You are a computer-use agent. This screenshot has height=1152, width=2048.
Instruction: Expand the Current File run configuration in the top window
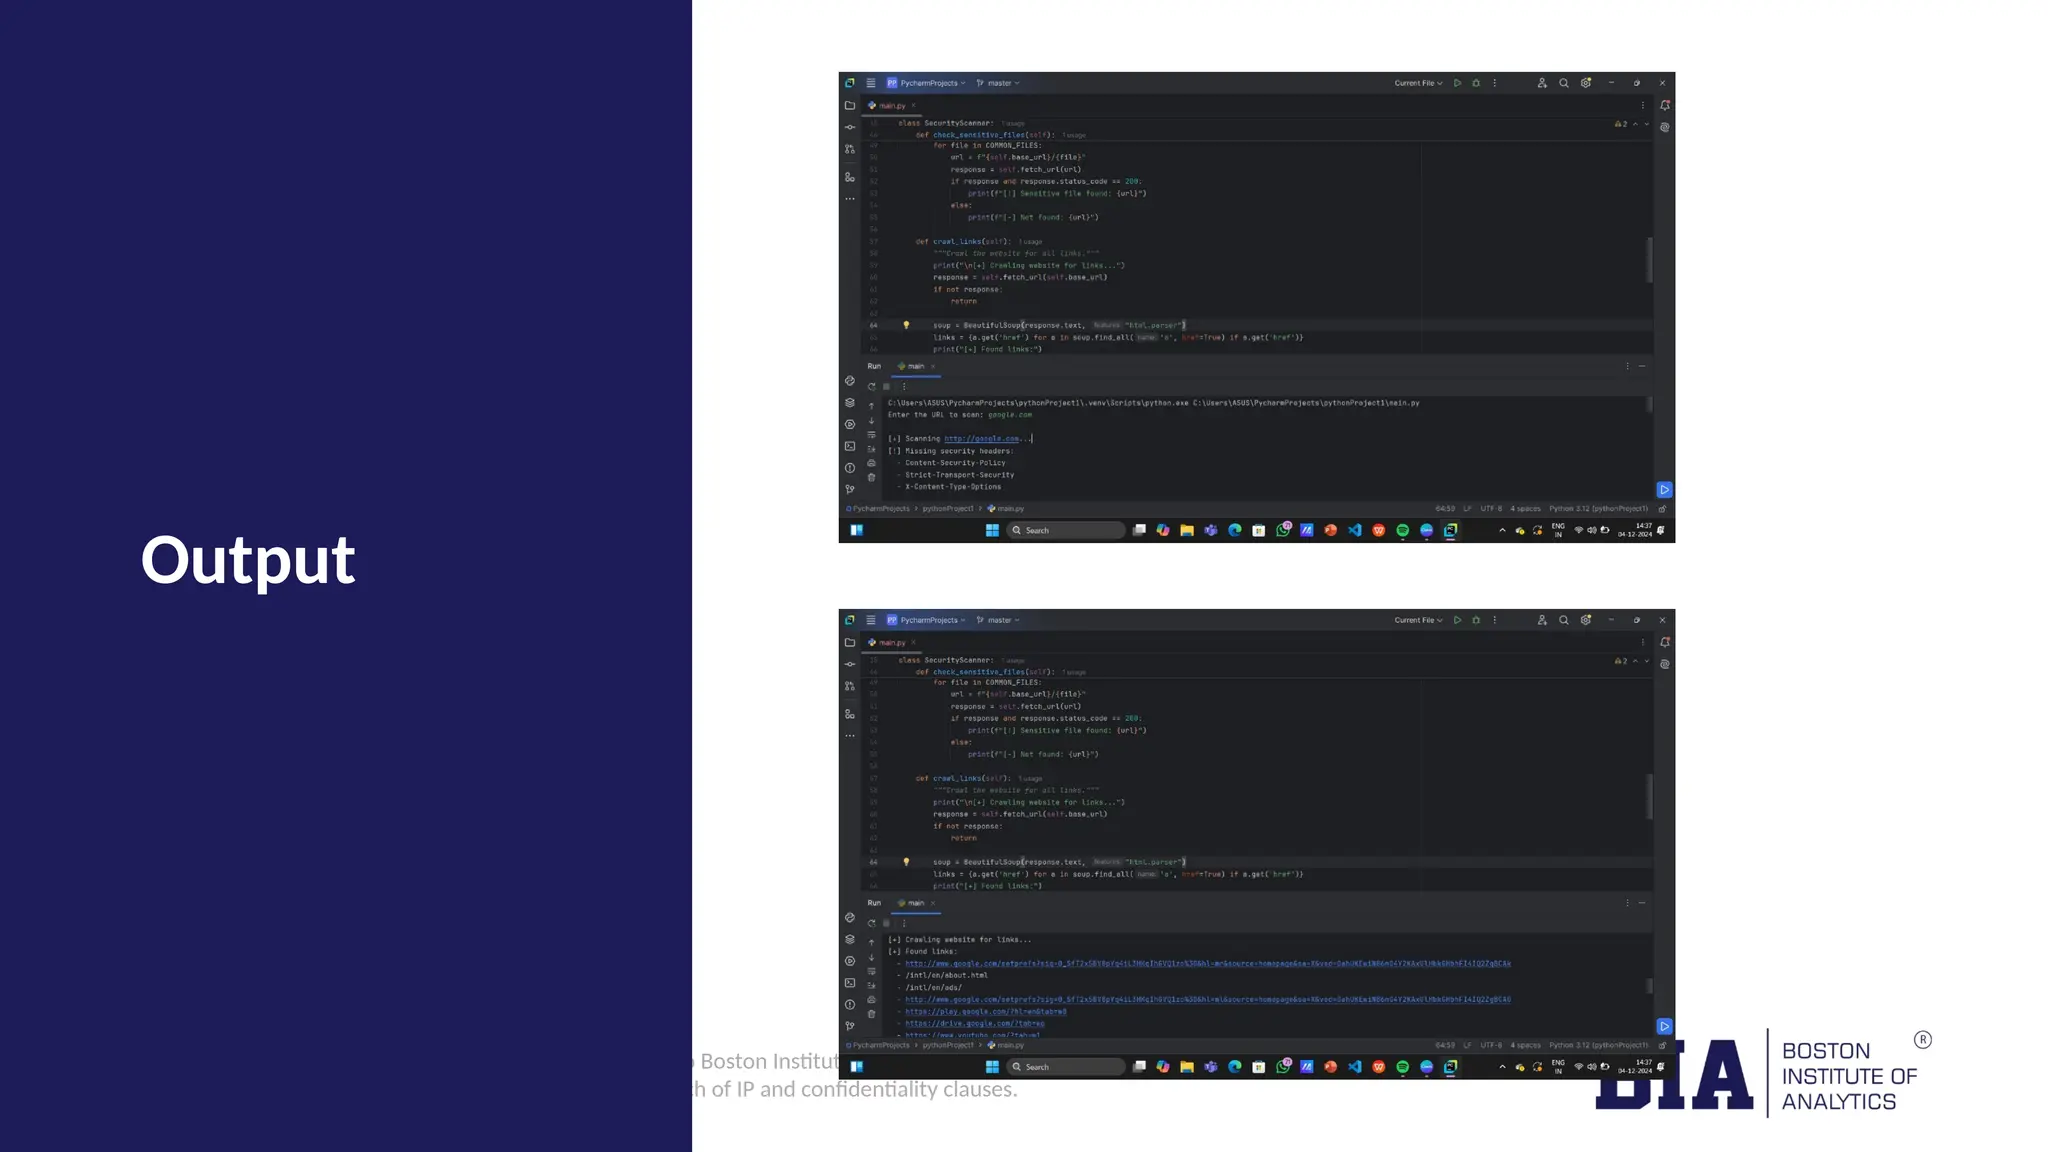(1418, 83)
